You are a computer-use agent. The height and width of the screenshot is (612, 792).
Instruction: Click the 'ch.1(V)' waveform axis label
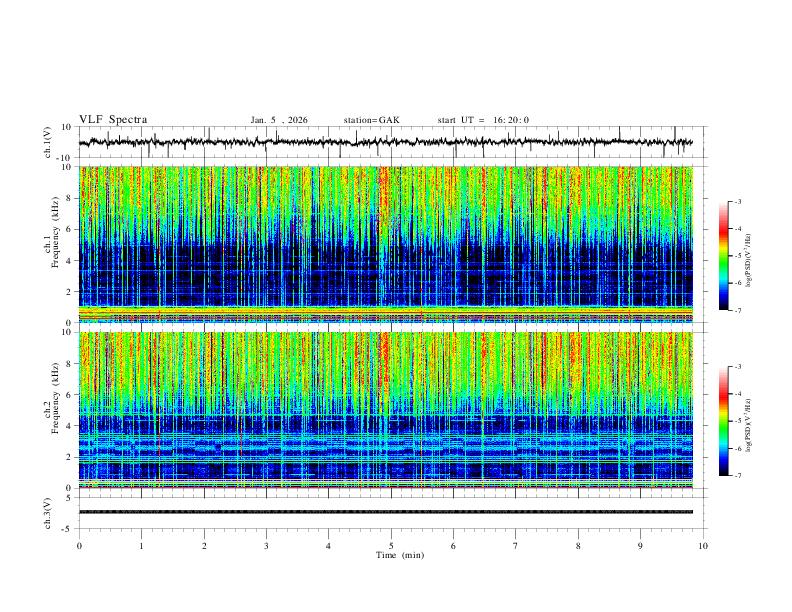click(48, 142)
